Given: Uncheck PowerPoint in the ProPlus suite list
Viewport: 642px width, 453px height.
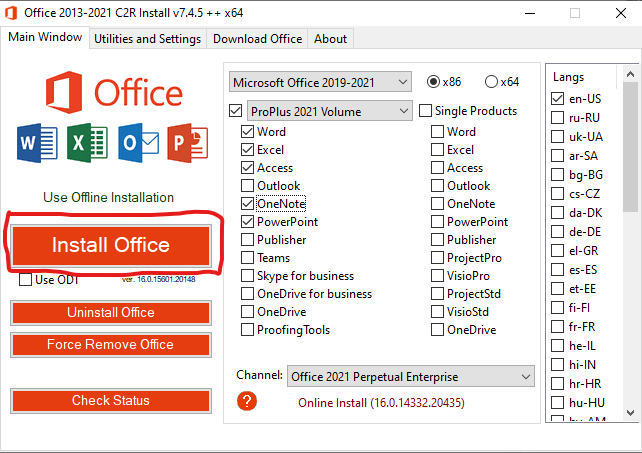Looking at the screenshot, I should coord(247,222).
